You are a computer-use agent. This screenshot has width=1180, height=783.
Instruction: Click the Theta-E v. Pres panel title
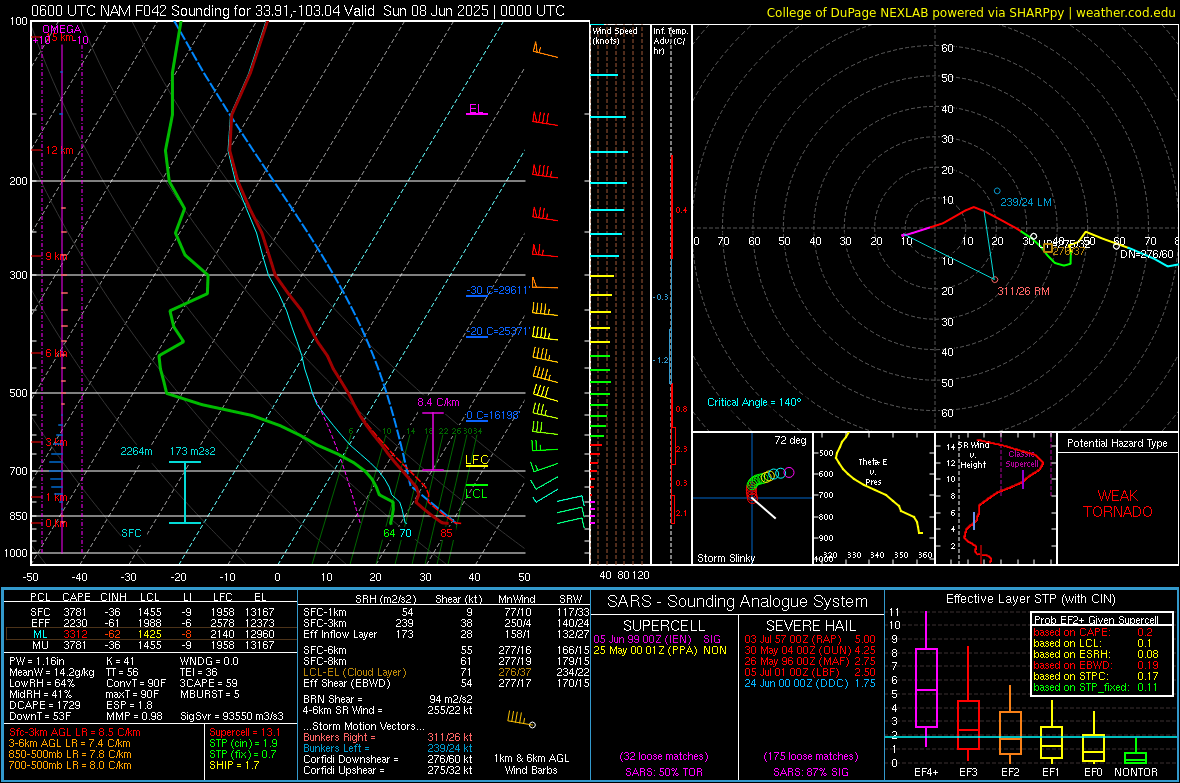pyautogui.click(x=873, y=471)
